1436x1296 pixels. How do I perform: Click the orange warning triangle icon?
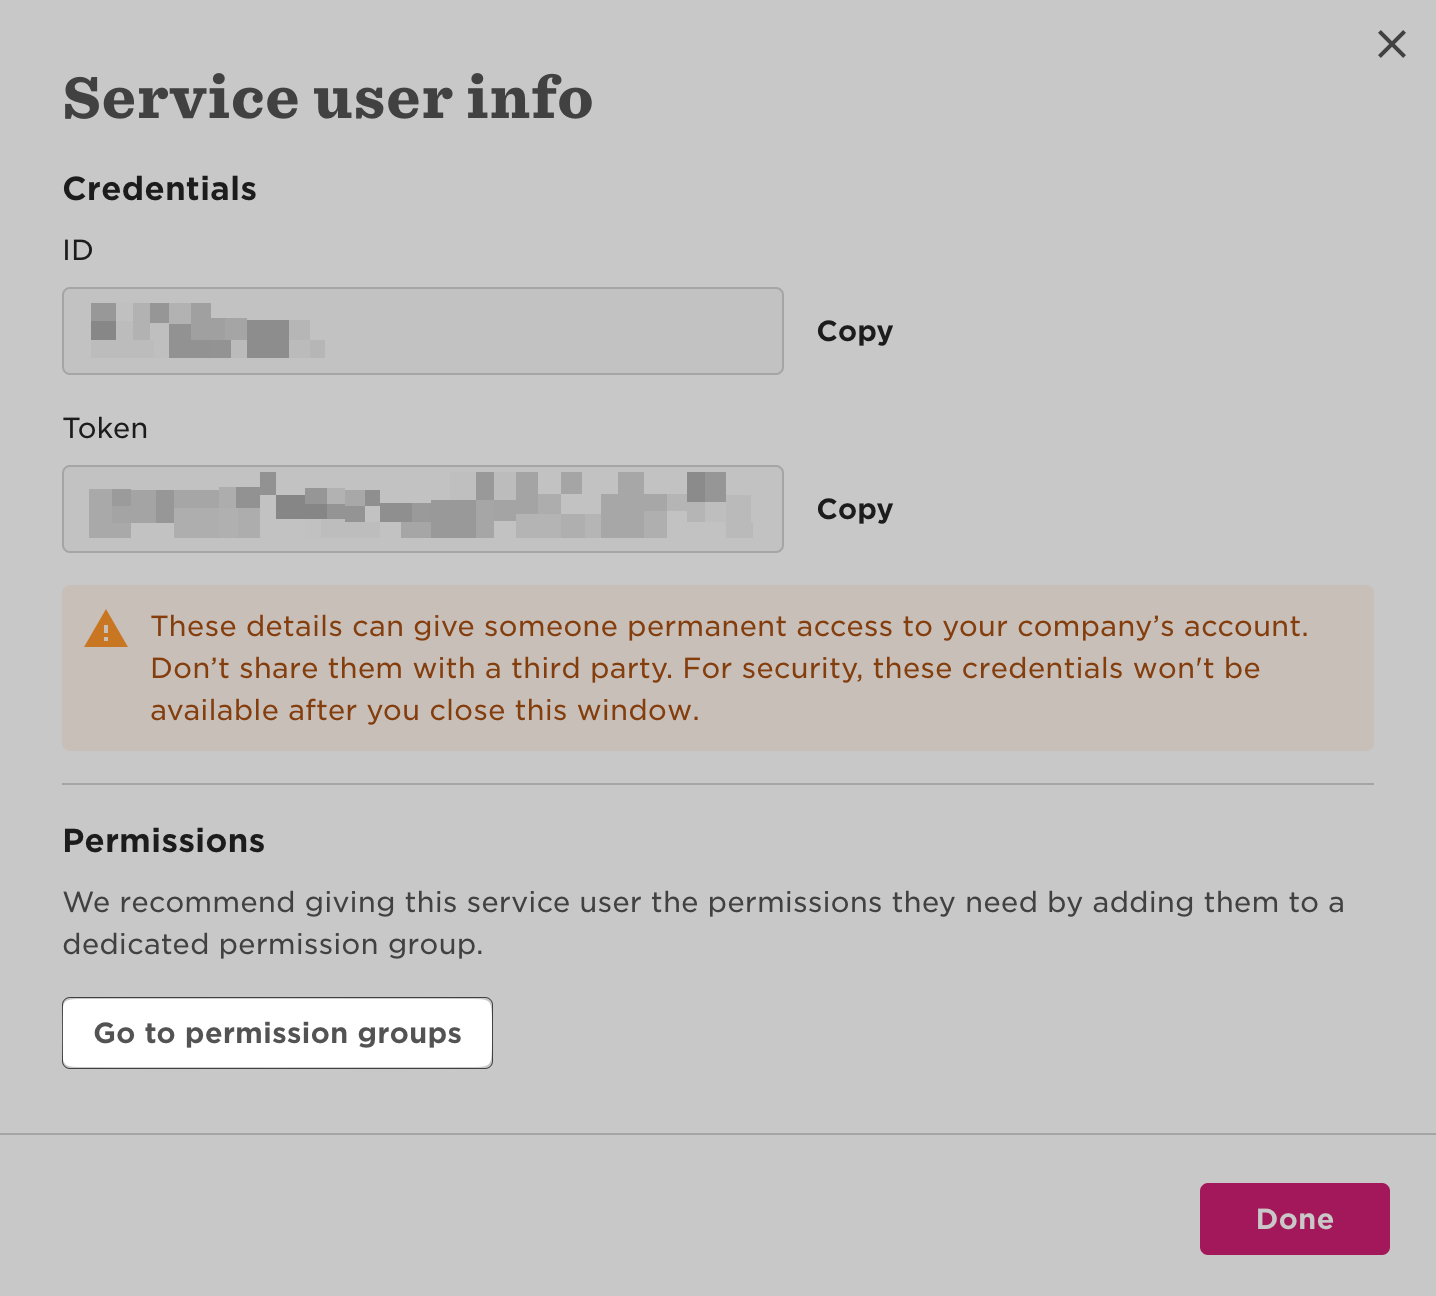[x=106, y=630]
